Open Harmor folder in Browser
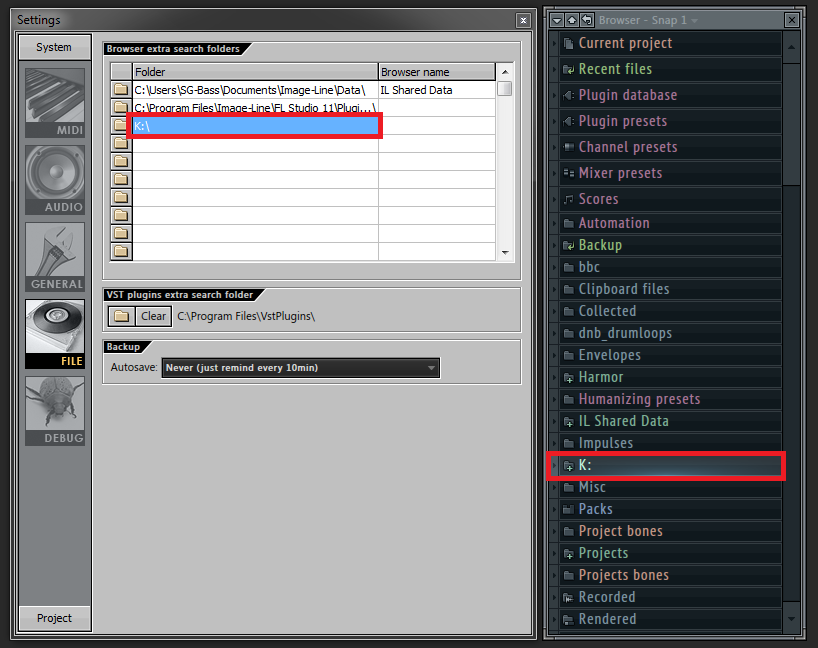 [x=670, y=377]
